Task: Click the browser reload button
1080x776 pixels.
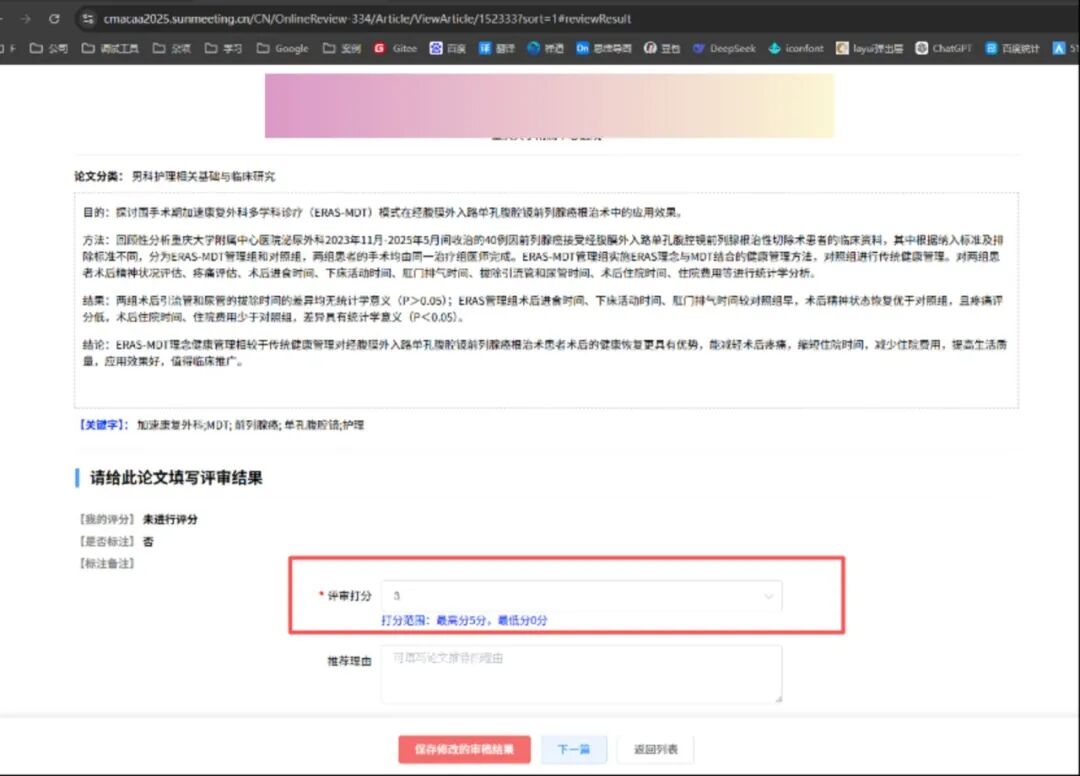Action: (54, 19)
